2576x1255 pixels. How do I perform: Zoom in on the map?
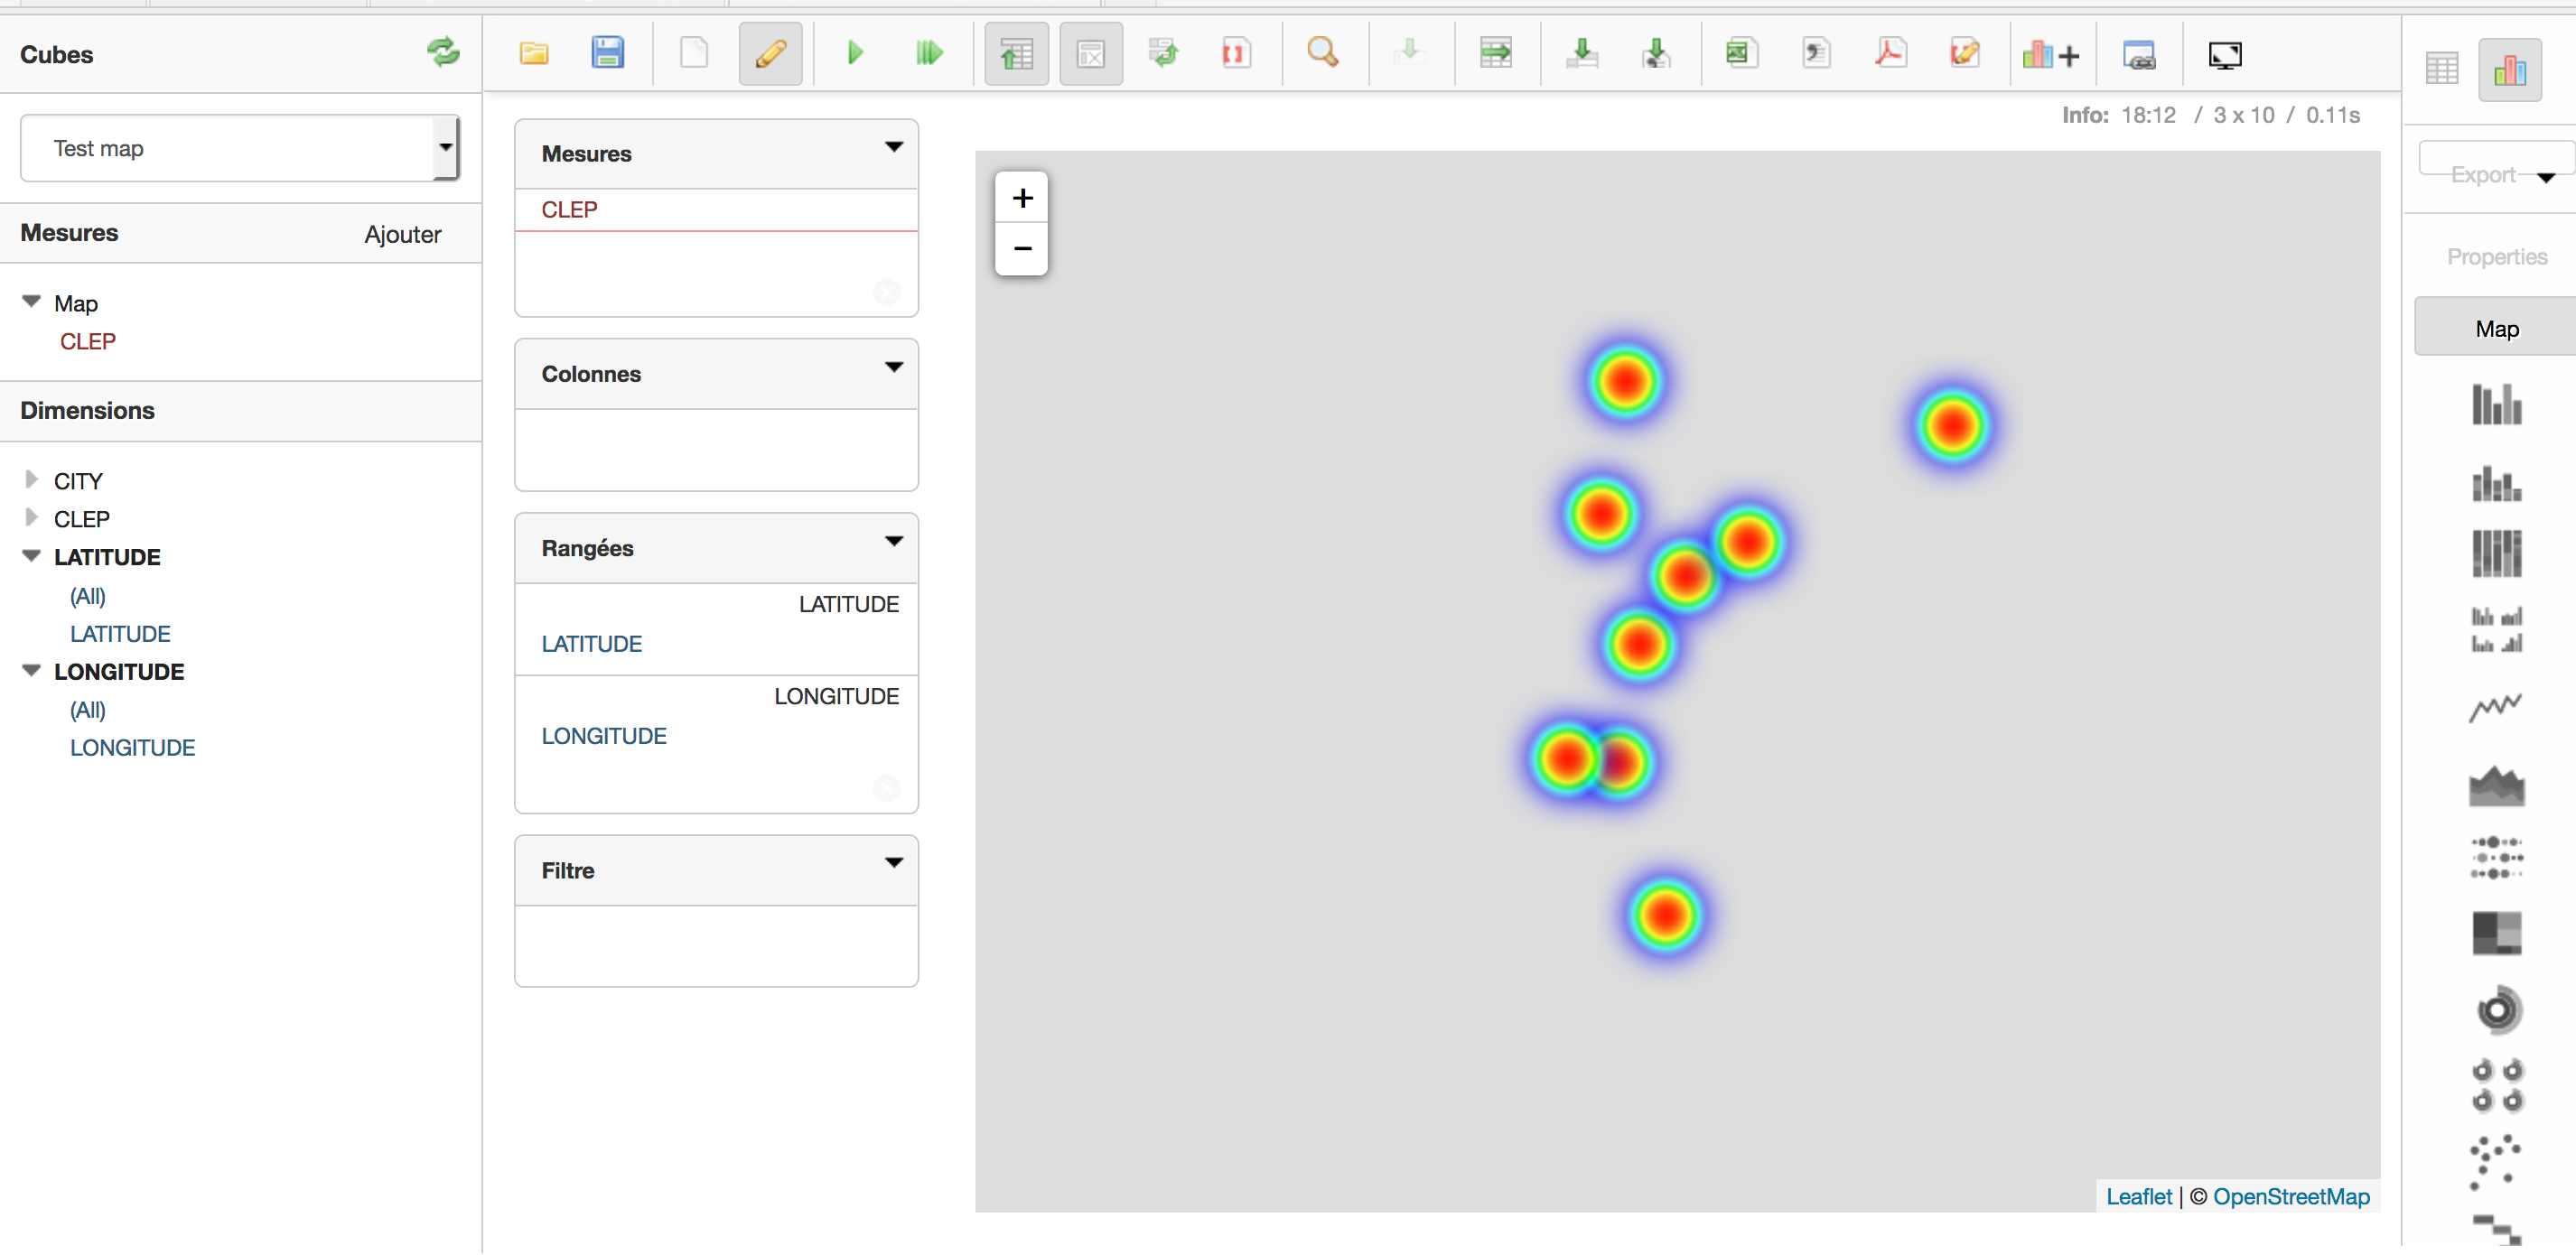click(x=1021, y=197)
